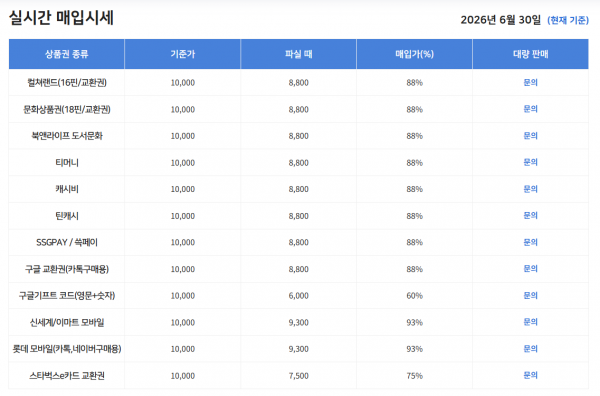Select the 60% rate cell

(x=414, y=296)
